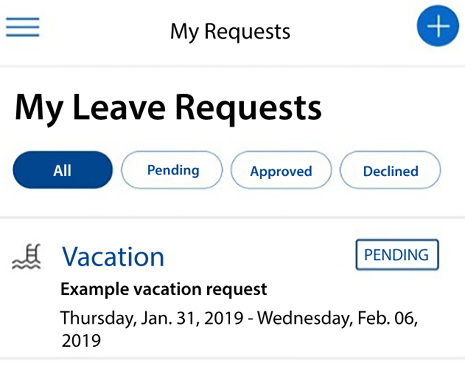
Task: Open the Vacation request title link
Action: pyautogui.click(x=113, y=256)
